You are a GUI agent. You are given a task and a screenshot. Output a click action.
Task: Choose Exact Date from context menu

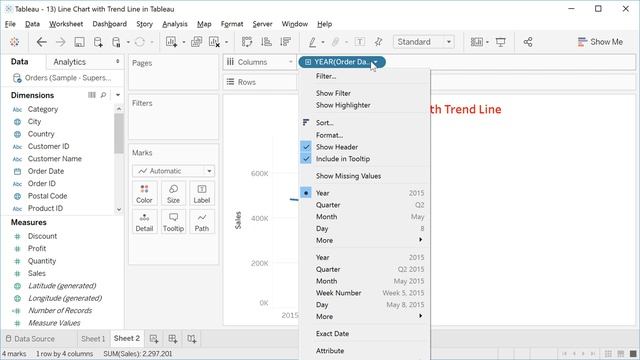(x=364, y=334)
